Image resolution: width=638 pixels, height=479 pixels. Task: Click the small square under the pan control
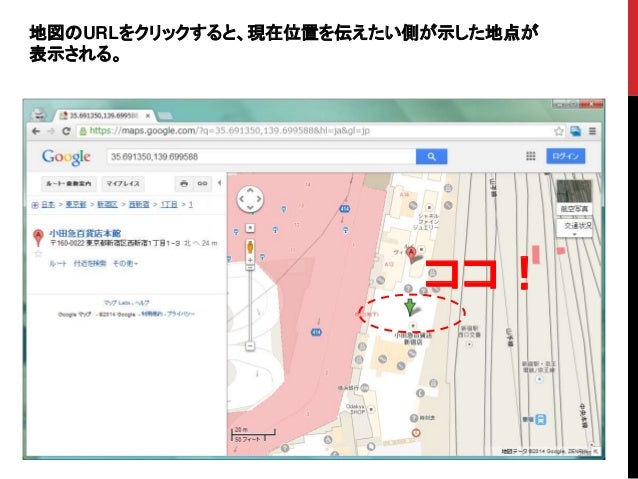tap(250, 228)
